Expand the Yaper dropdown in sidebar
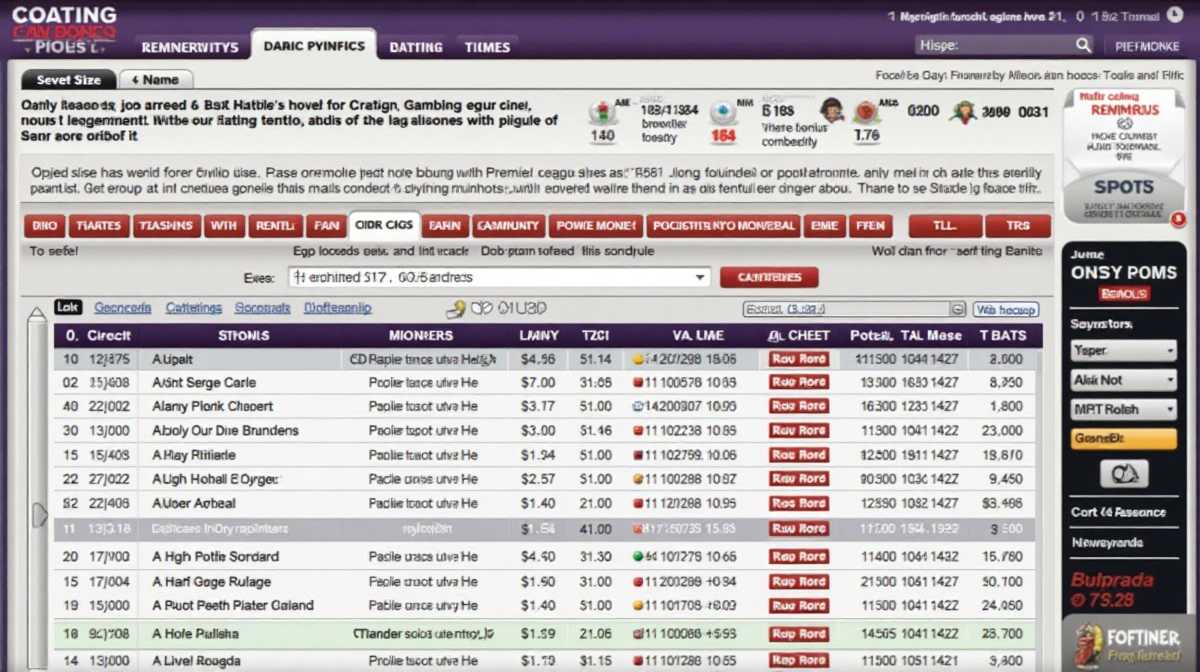Viewport: 1200px width, 672px height. pos(1123,351)
